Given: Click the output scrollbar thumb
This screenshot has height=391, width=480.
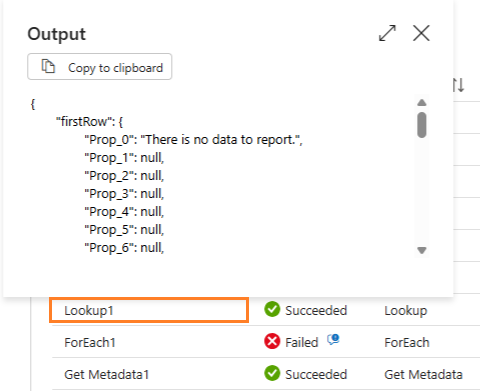Looking at the screenshot, I should [422, 125].
